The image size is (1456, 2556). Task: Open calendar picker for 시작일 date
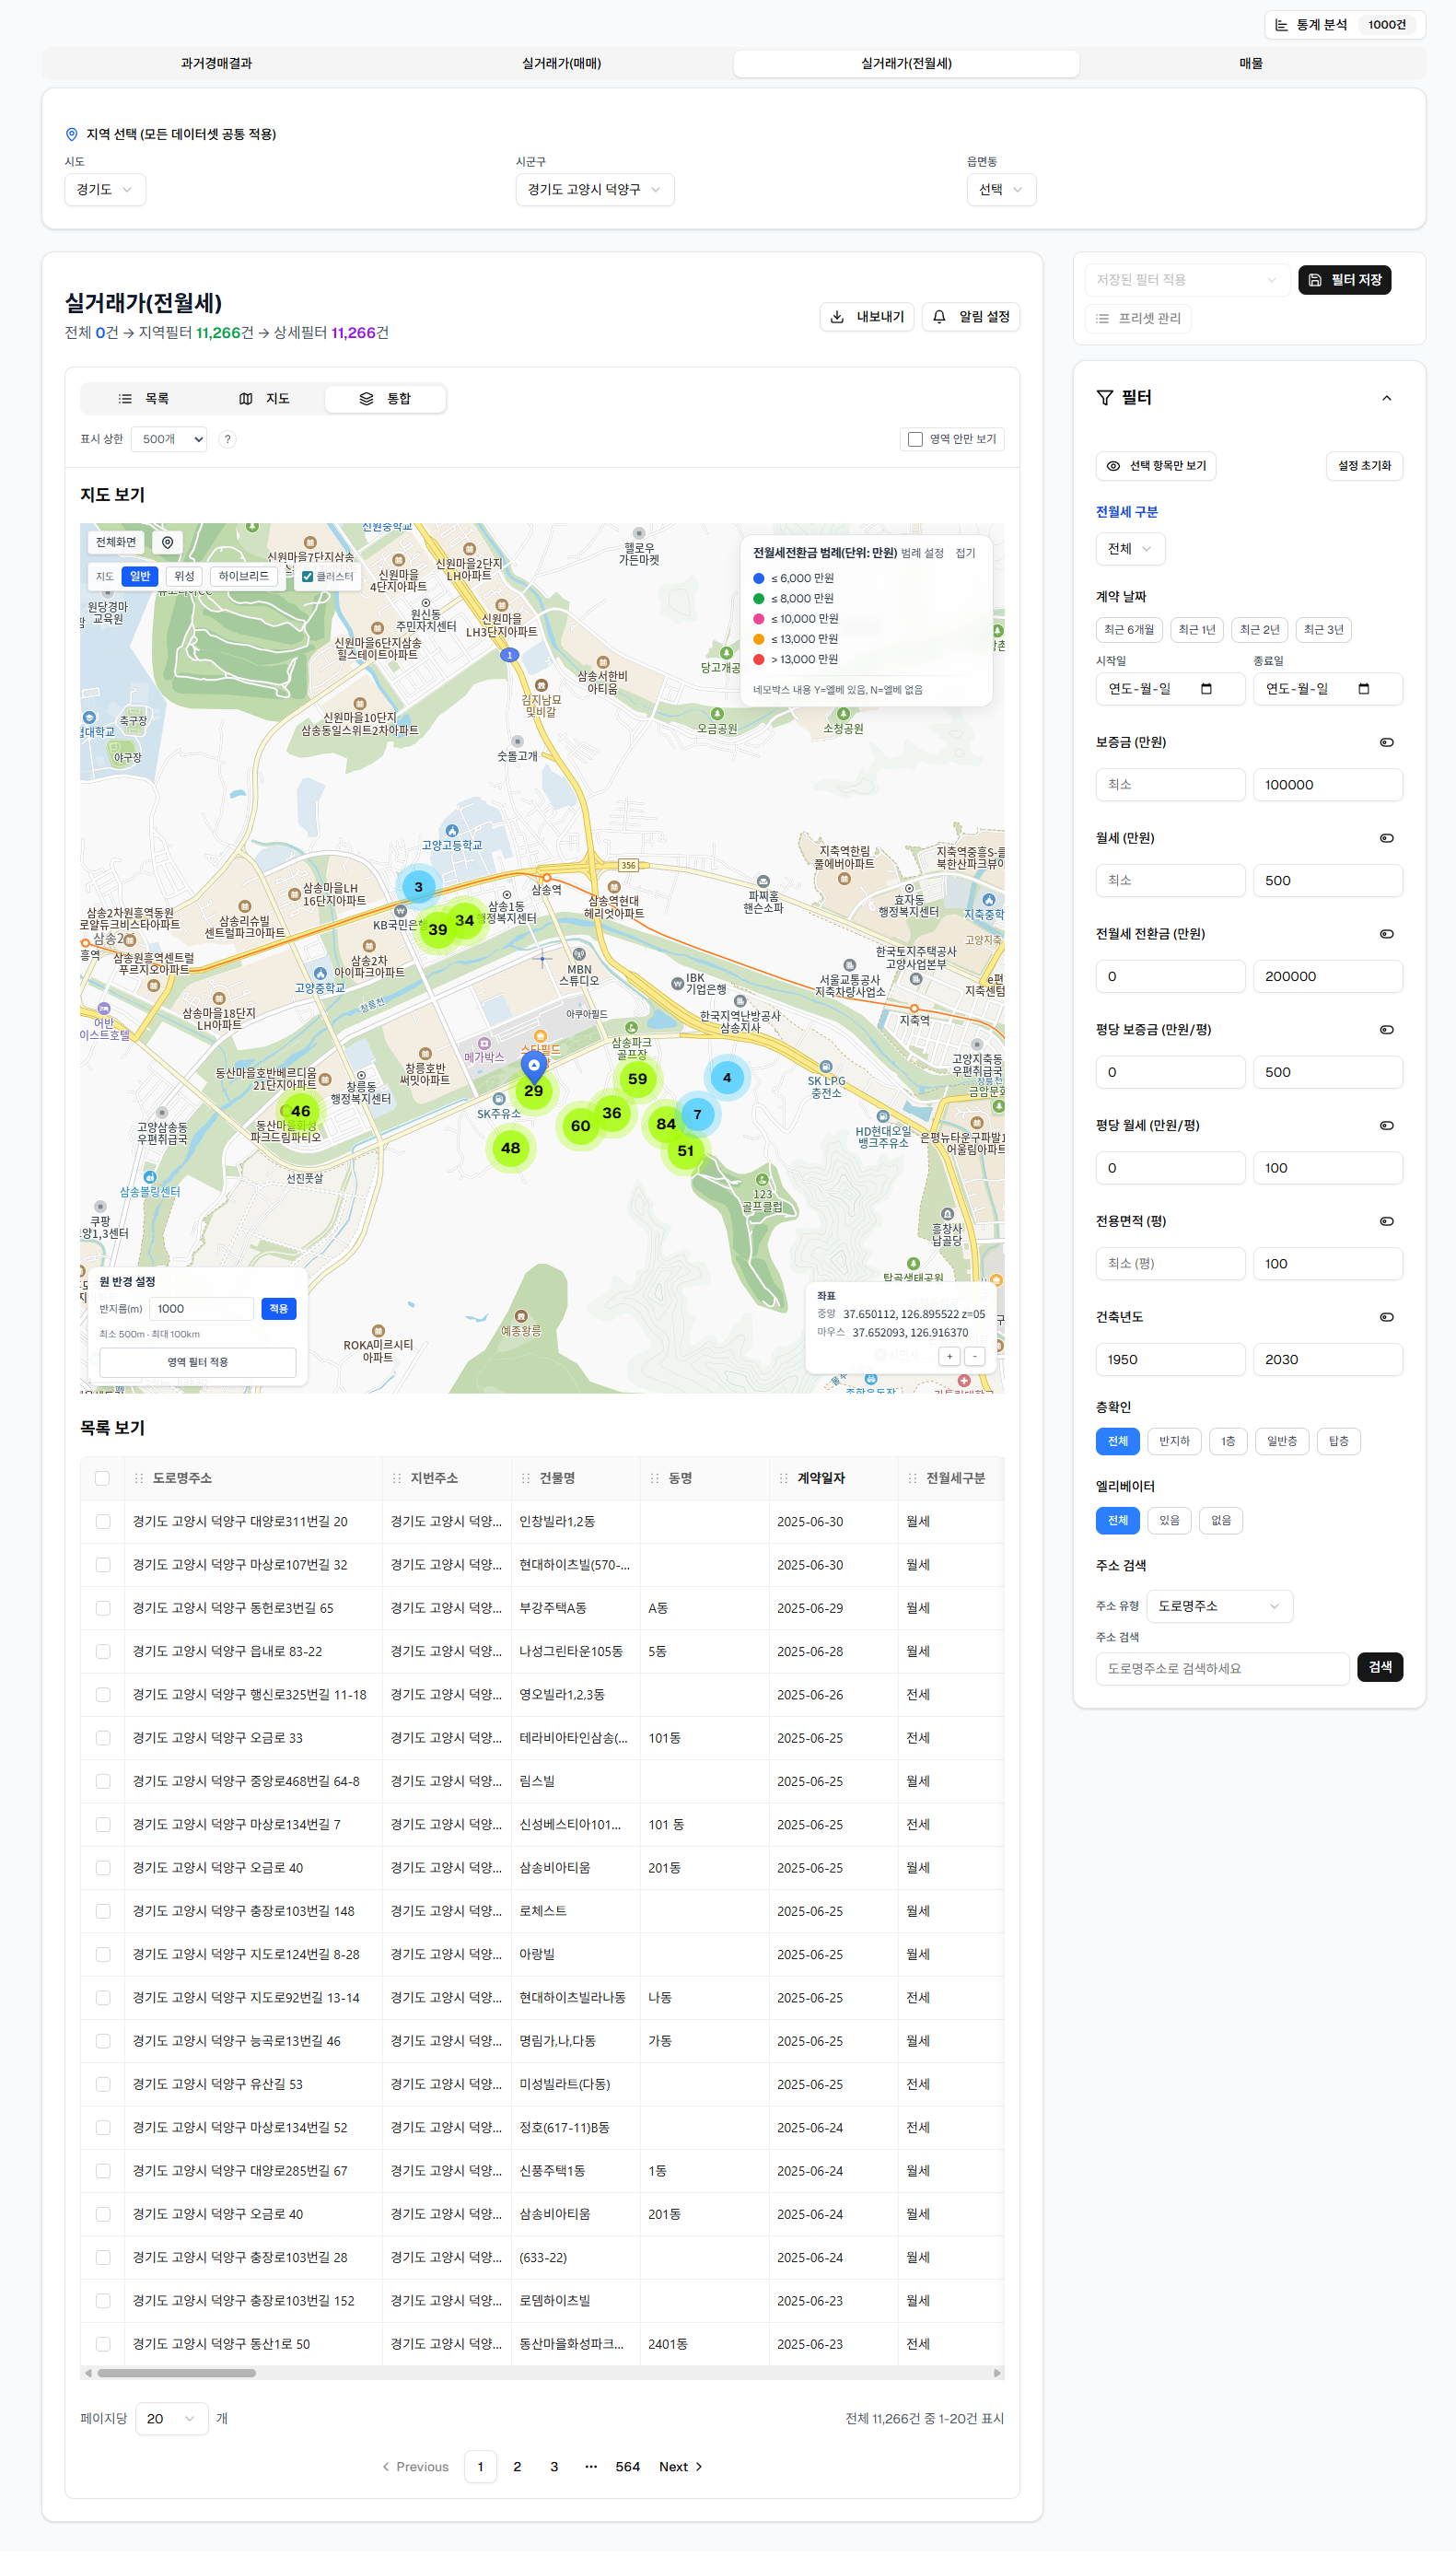(x=1206, y=689)
